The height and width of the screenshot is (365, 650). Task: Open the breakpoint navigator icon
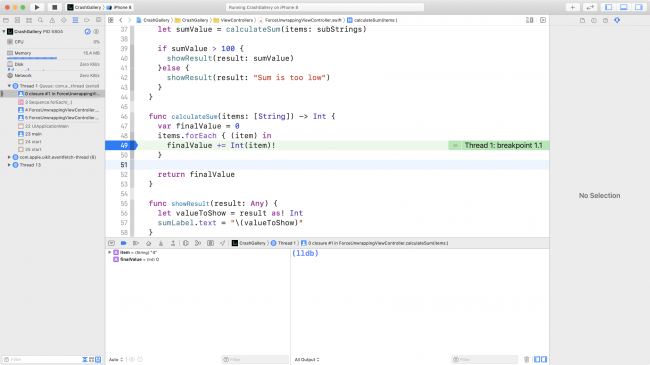tap(87, 20)
